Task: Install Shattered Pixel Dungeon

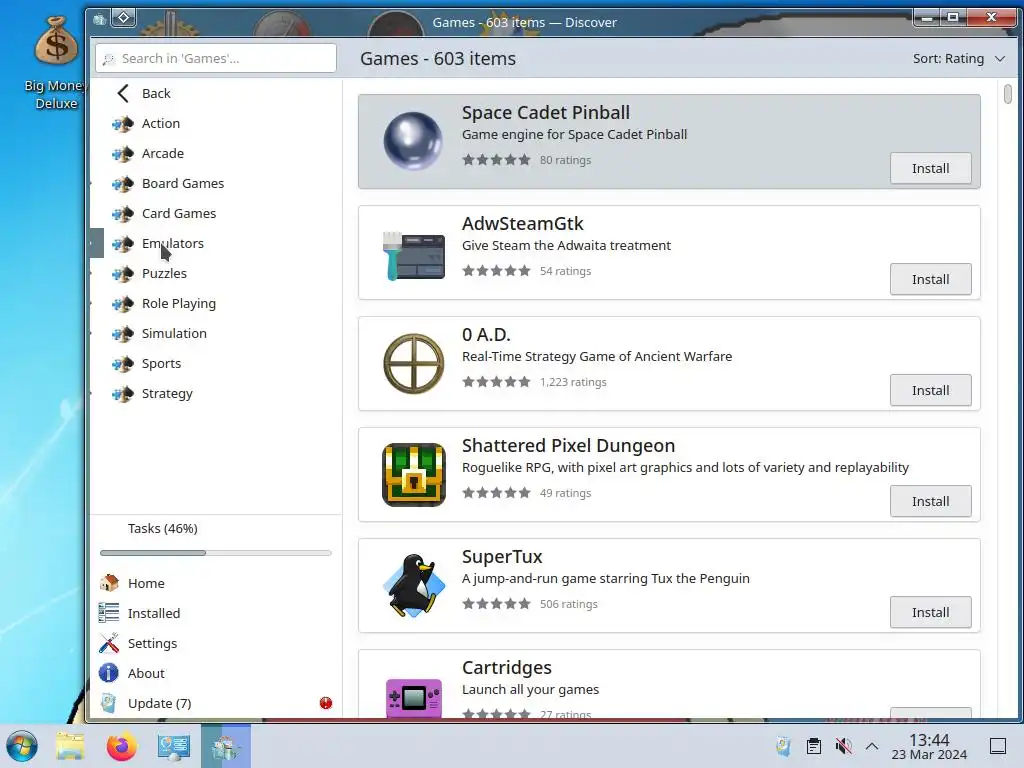Action: point(930,502)
